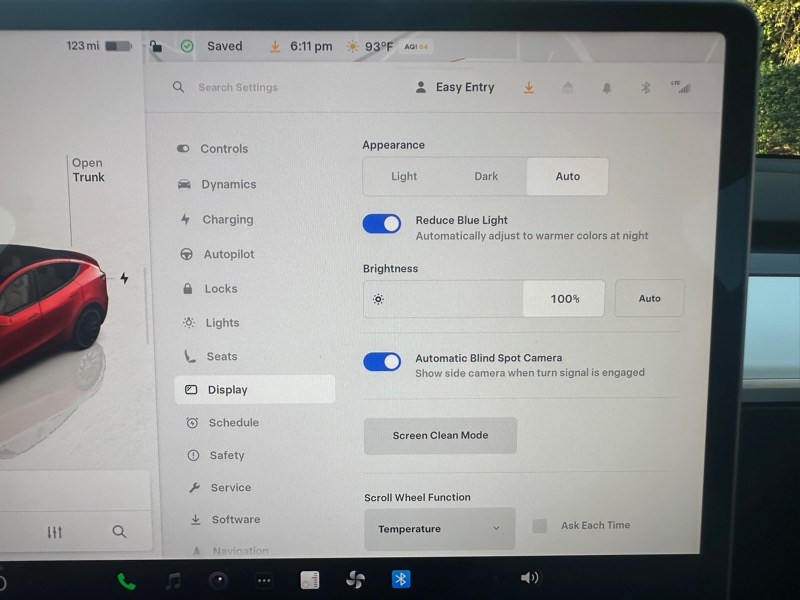
Task: Open the Autopilot settings section
Action: coord(228,255)
